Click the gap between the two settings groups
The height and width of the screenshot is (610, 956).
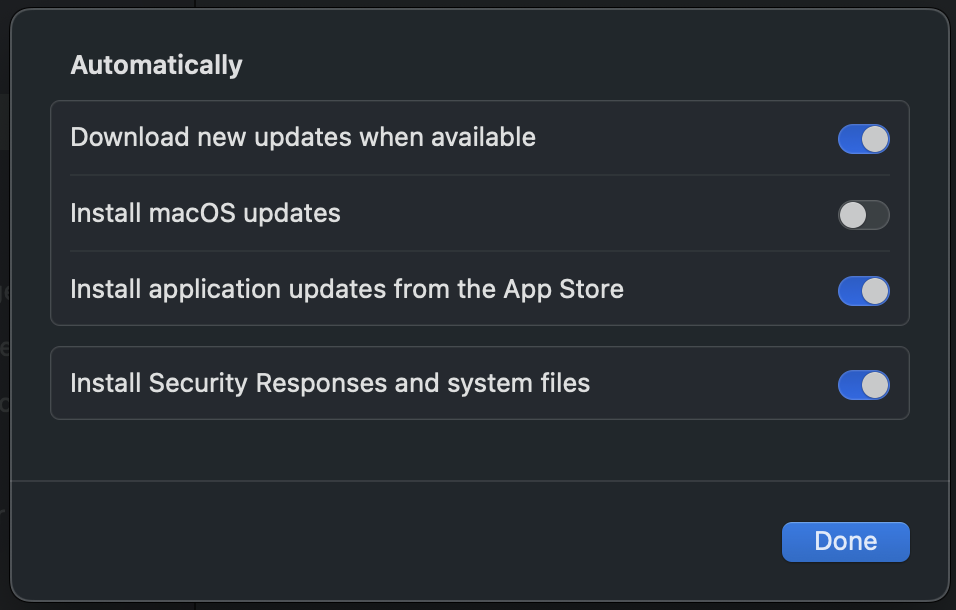tap(480, 336)
